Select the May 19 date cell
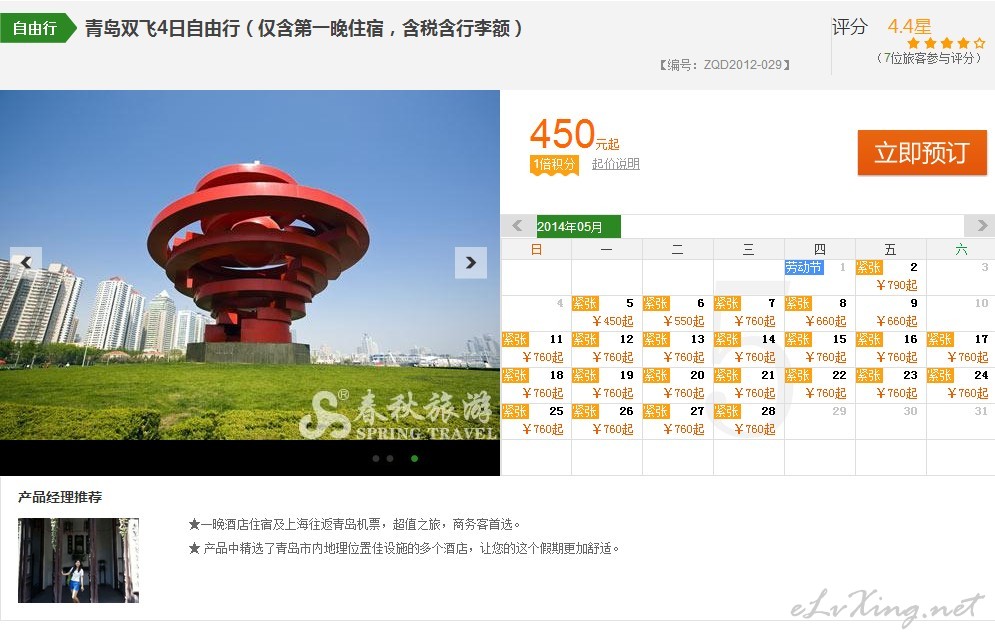This screenshot has width=995, height=641. 607,385
